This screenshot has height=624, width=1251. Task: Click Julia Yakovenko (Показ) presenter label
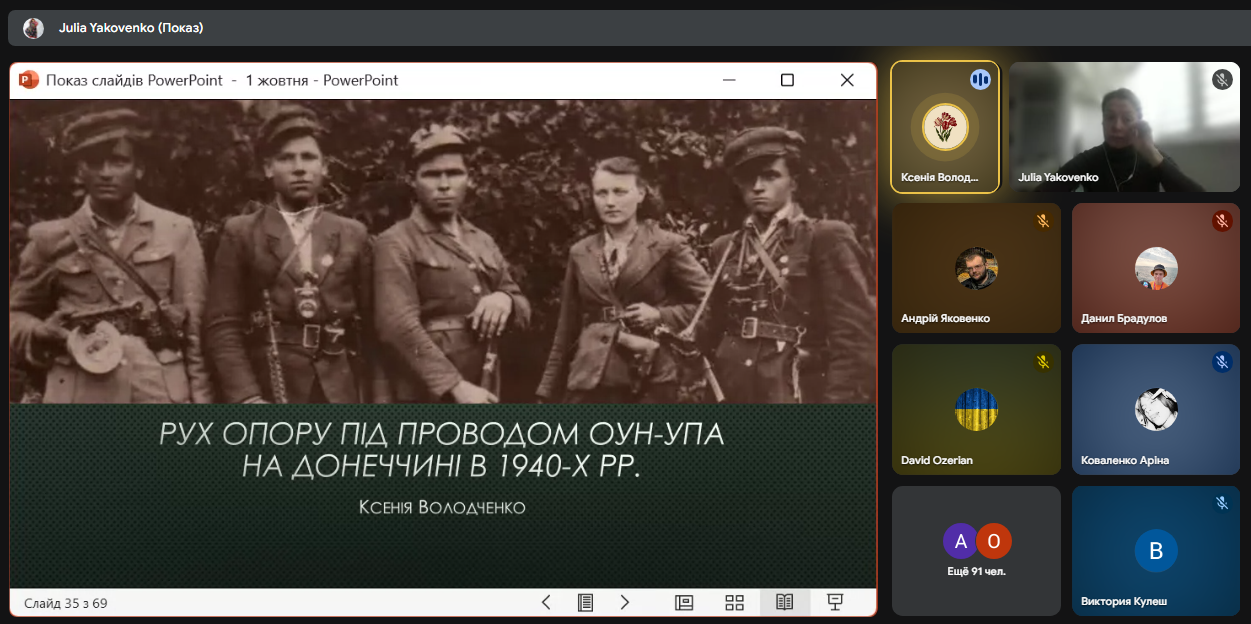(131, 28)
